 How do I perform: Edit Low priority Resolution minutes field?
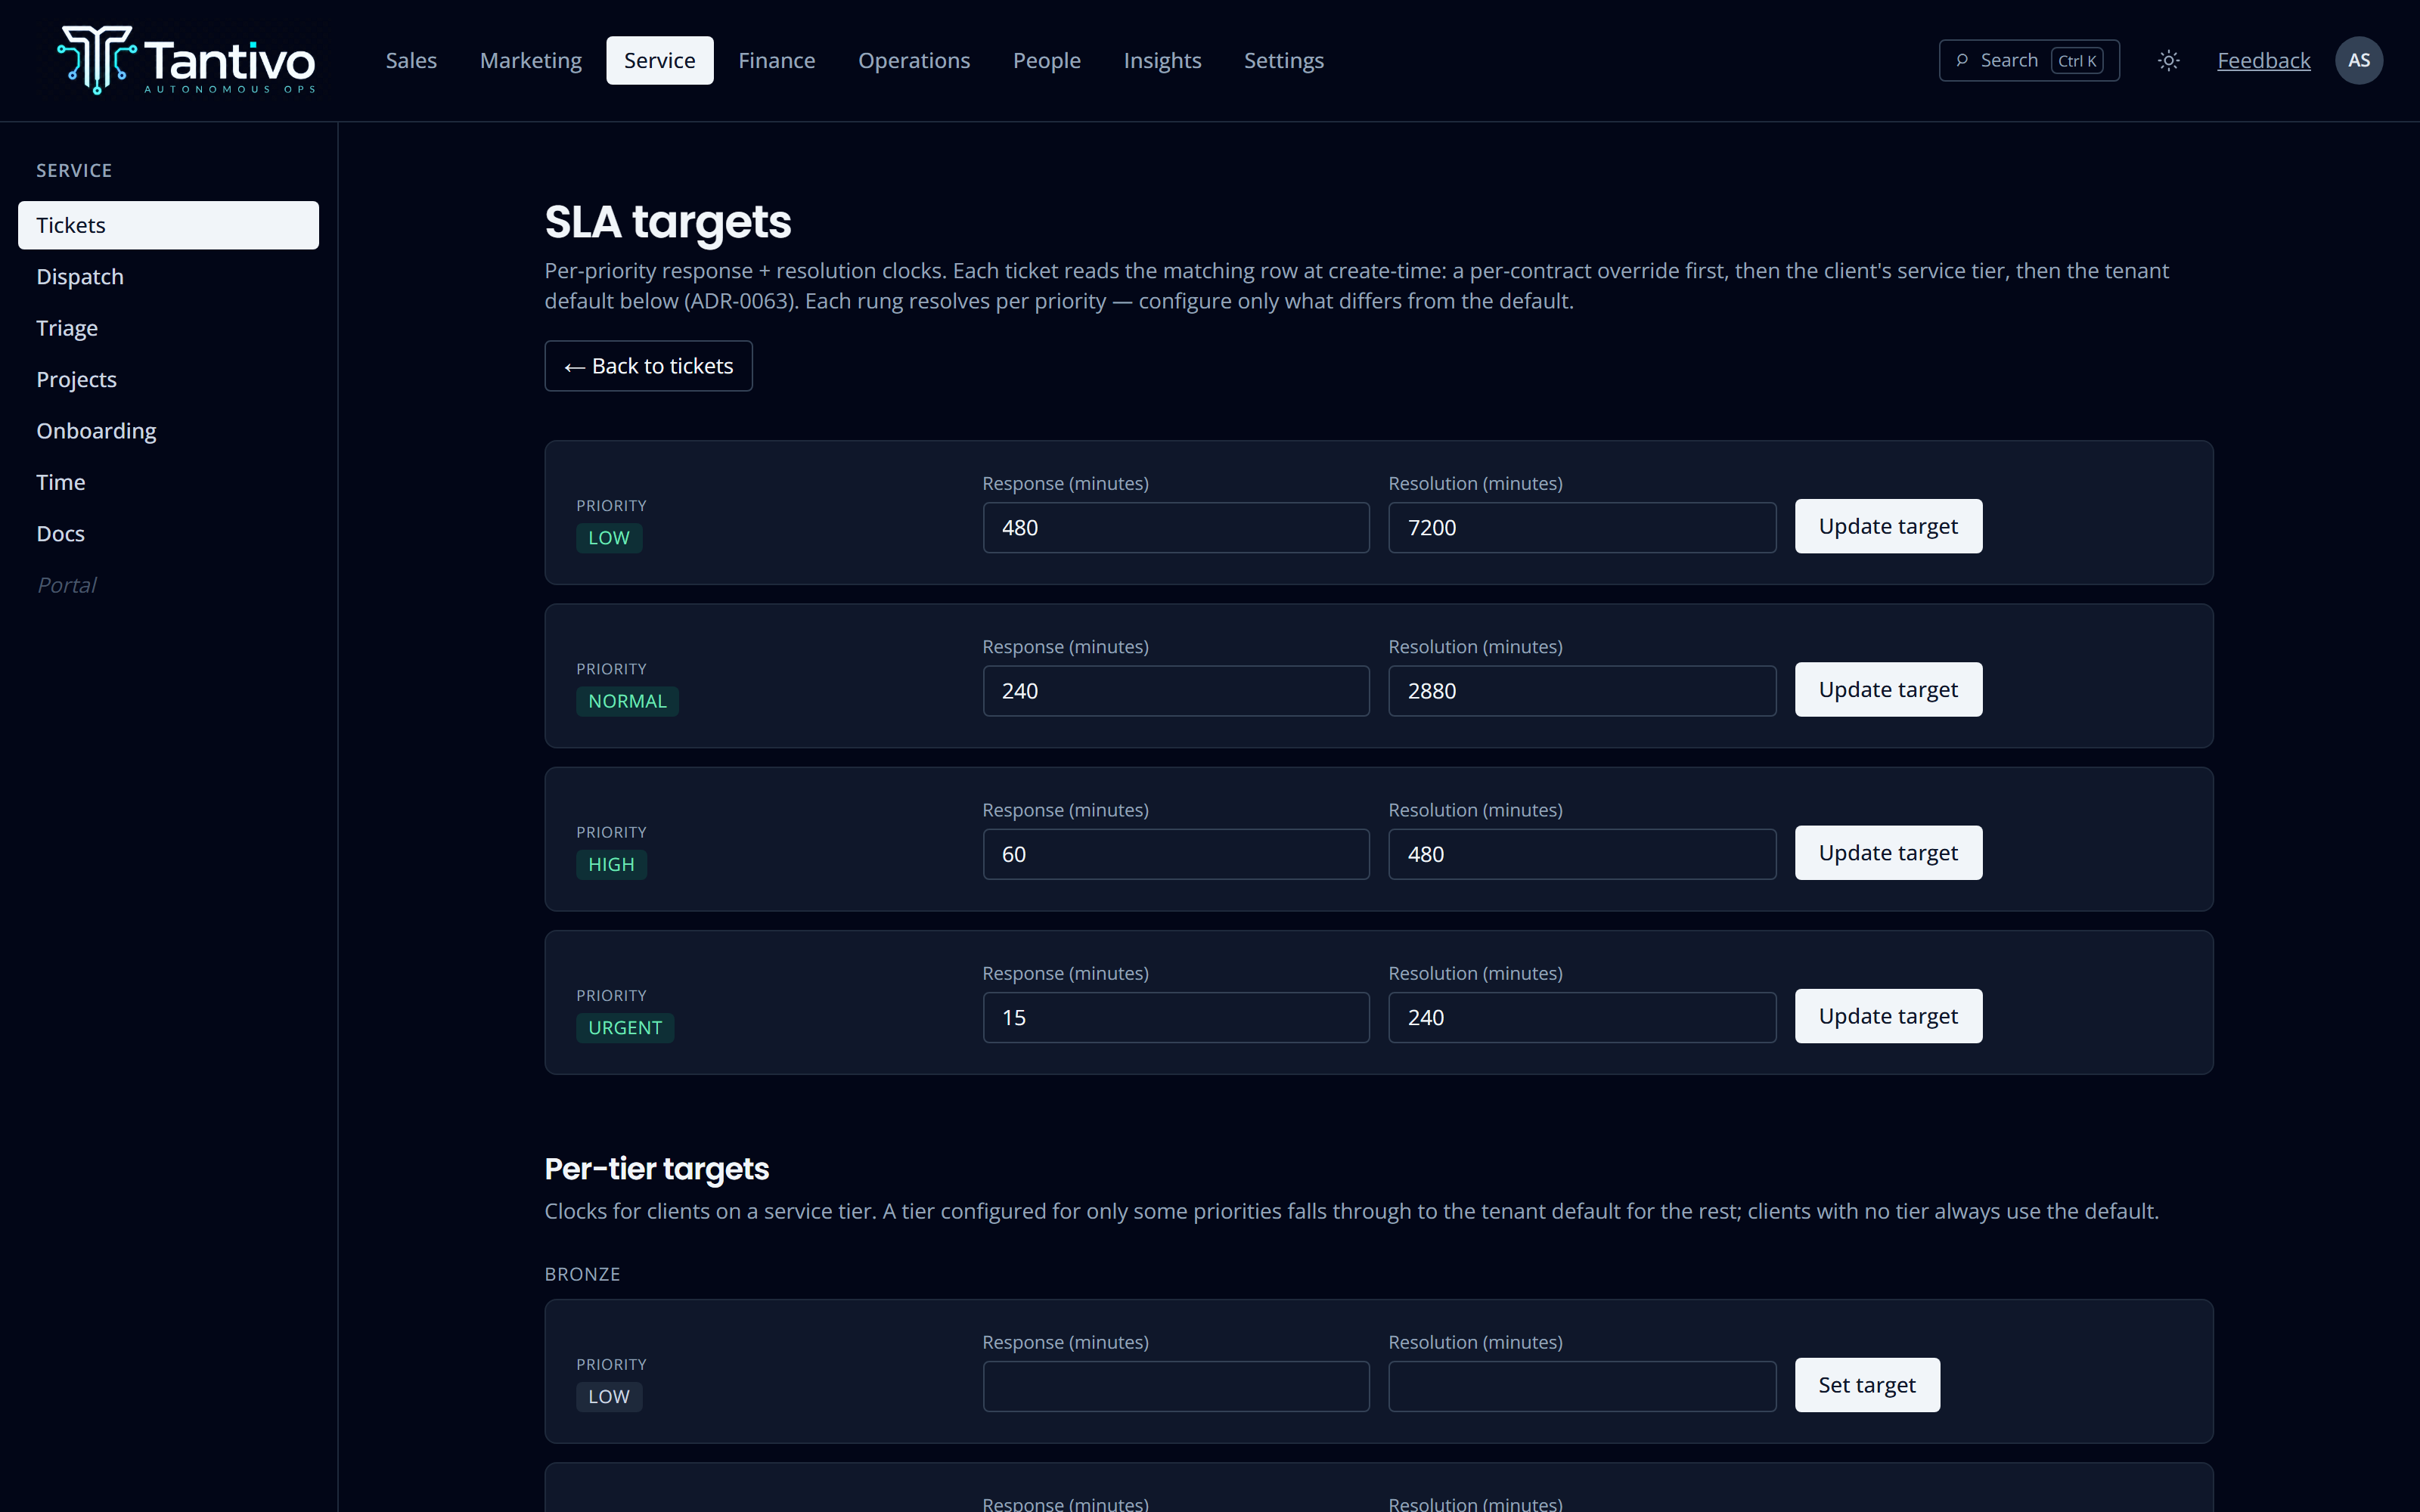(x=1582, y=528)
